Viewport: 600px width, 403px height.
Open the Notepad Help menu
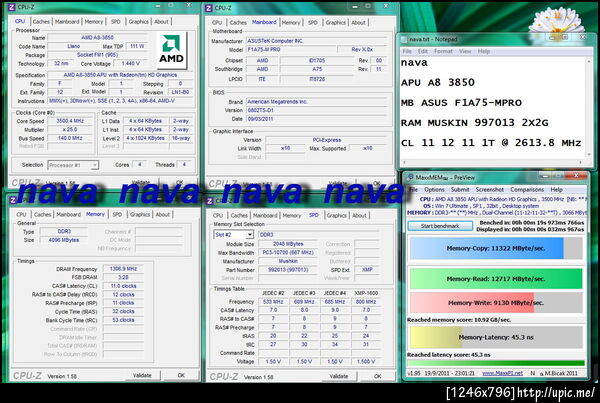point(483,51)
